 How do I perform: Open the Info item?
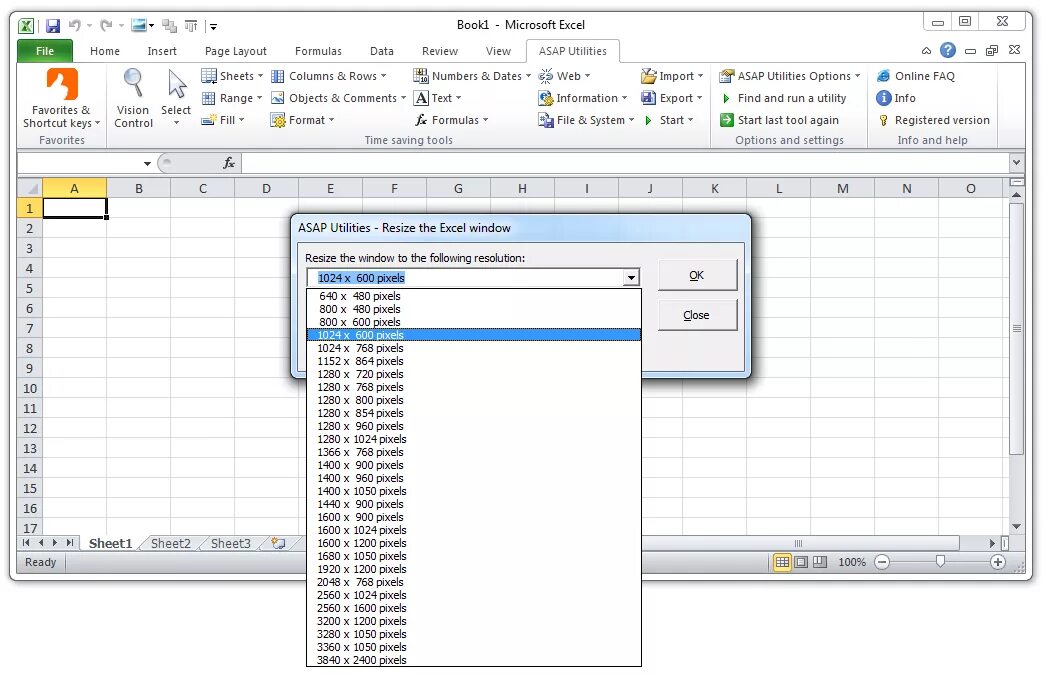pos(896,98)
